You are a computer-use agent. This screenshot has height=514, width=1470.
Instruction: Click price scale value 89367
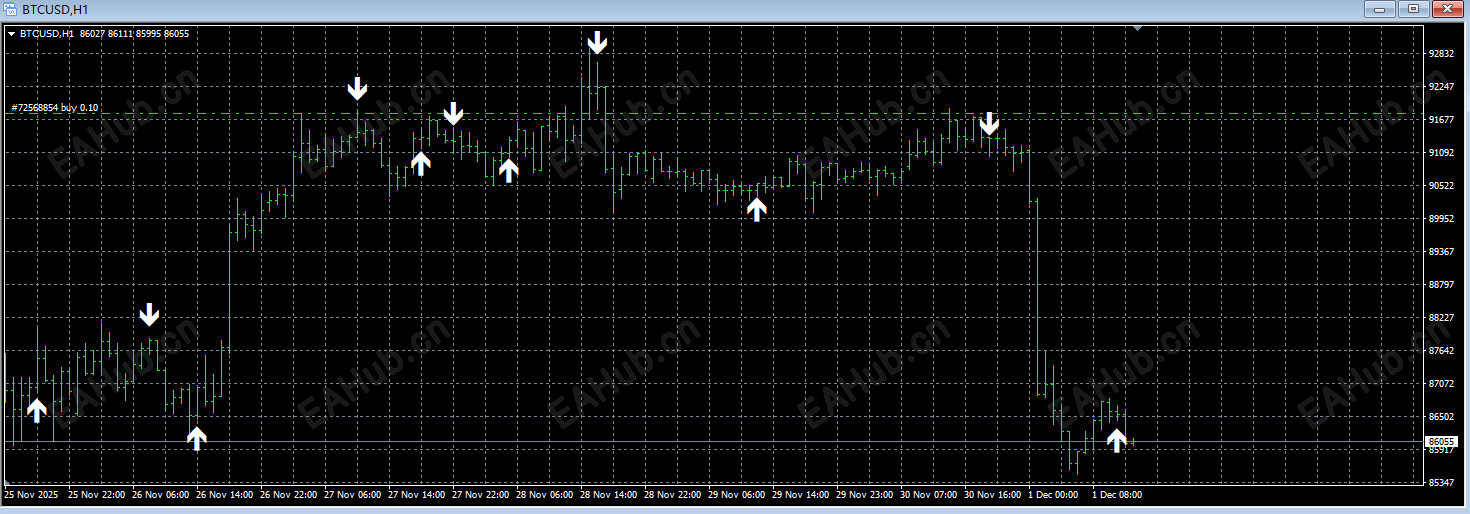pos(1441,252)
